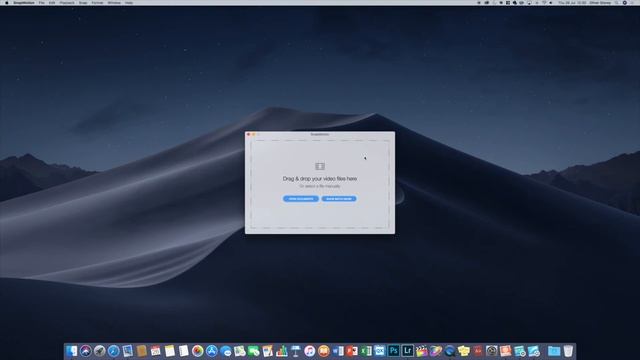Image resolution: width=640 pixels, height=360 pixels.
Task: Open Spotlight search in the menu bar
Action: 616,3
